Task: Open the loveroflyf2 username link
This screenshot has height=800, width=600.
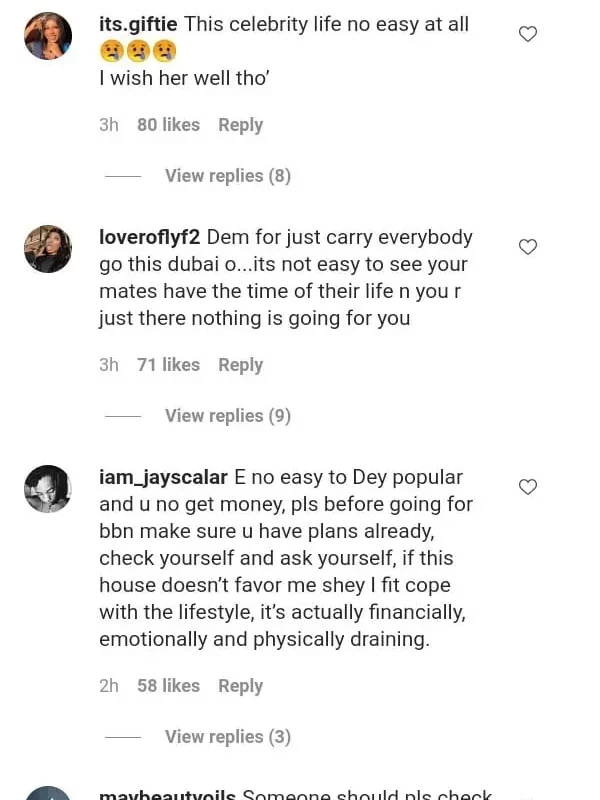Action: (150, 238)
